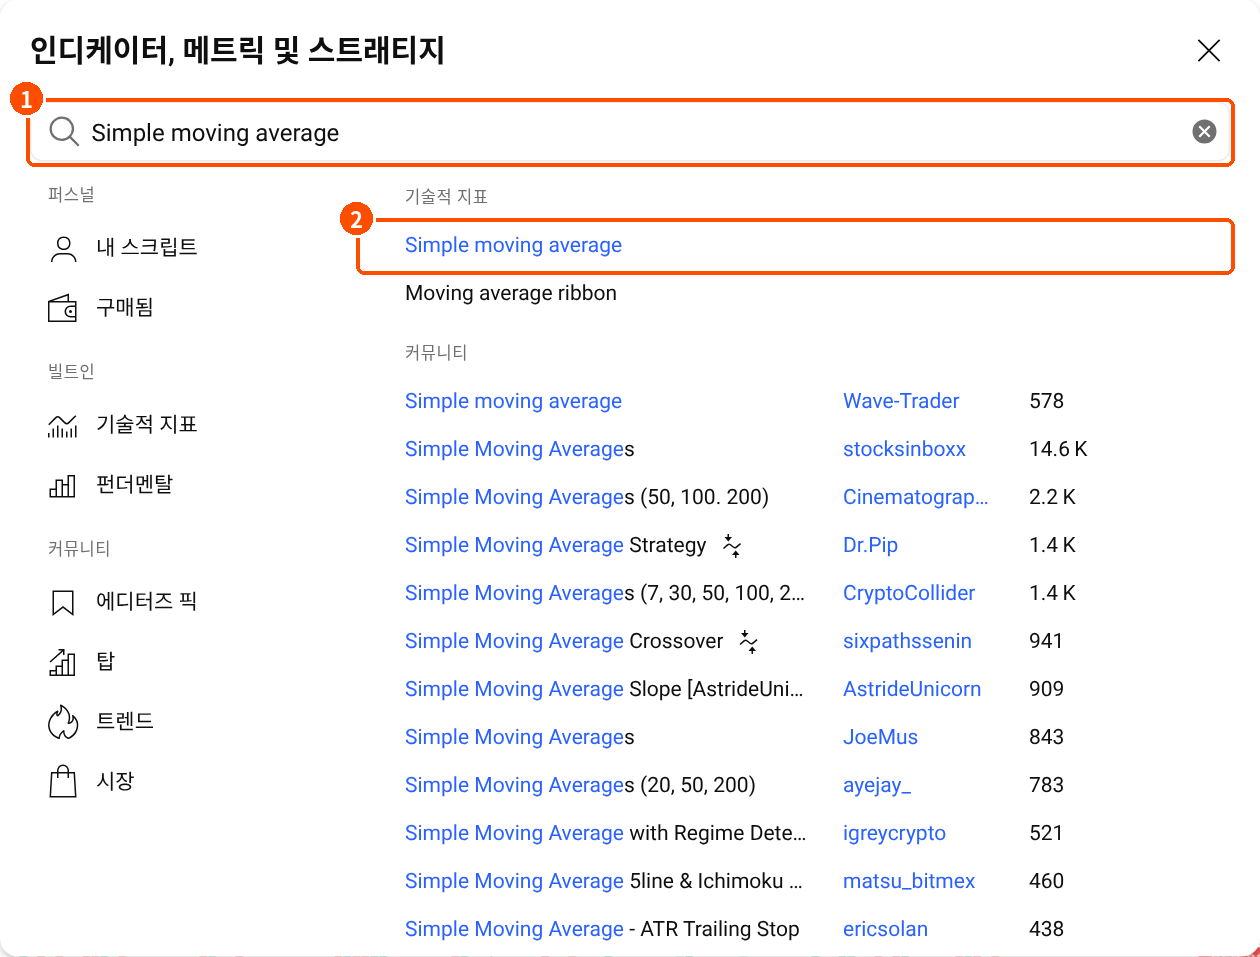Select Simple Moving Average 5line & Ichimoku
This screenshot has width=1260, height=957.
point(604,881)
